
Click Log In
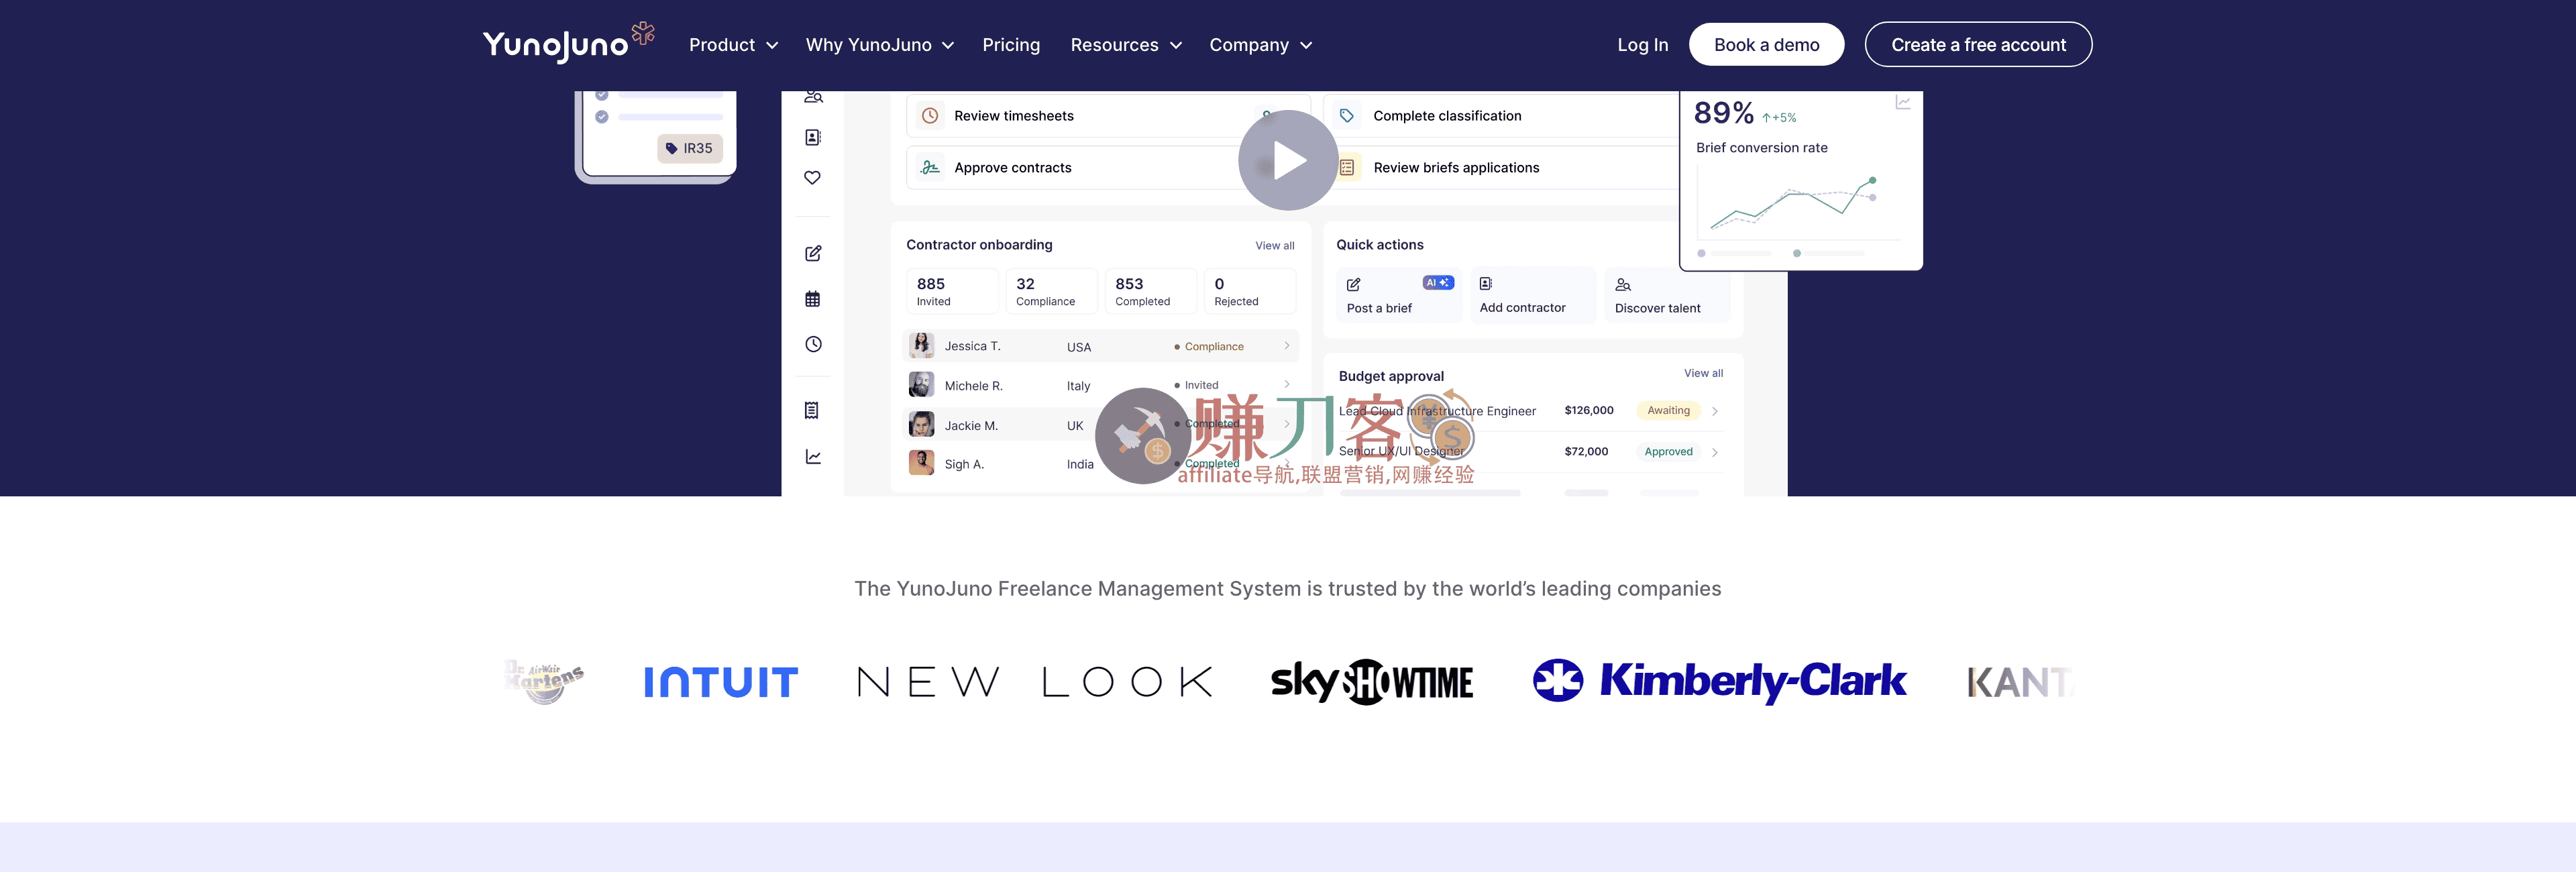click(1643, 45)
